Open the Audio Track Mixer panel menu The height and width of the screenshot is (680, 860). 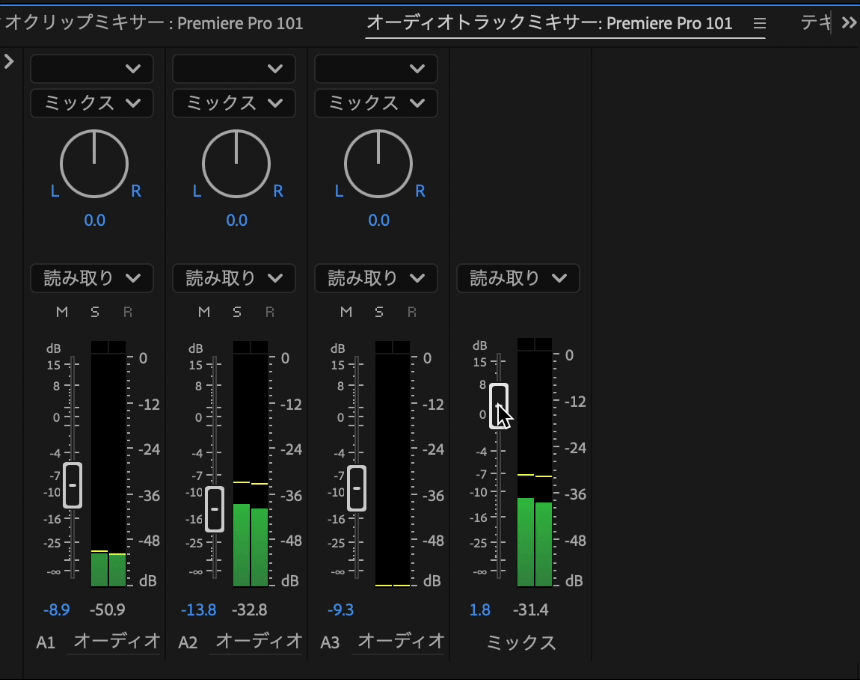pyautogui.click(x=760, y=23)
